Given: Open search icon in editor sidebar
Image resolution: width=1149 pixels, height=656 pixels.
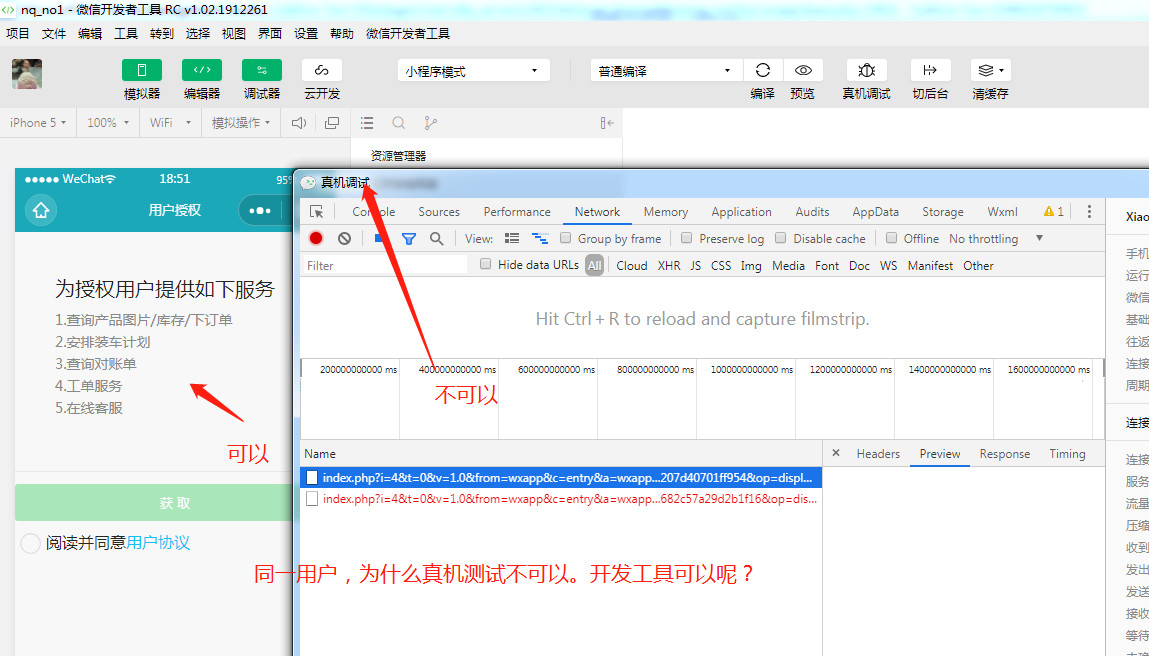Looking at the screenshot, I should point(399,123).
